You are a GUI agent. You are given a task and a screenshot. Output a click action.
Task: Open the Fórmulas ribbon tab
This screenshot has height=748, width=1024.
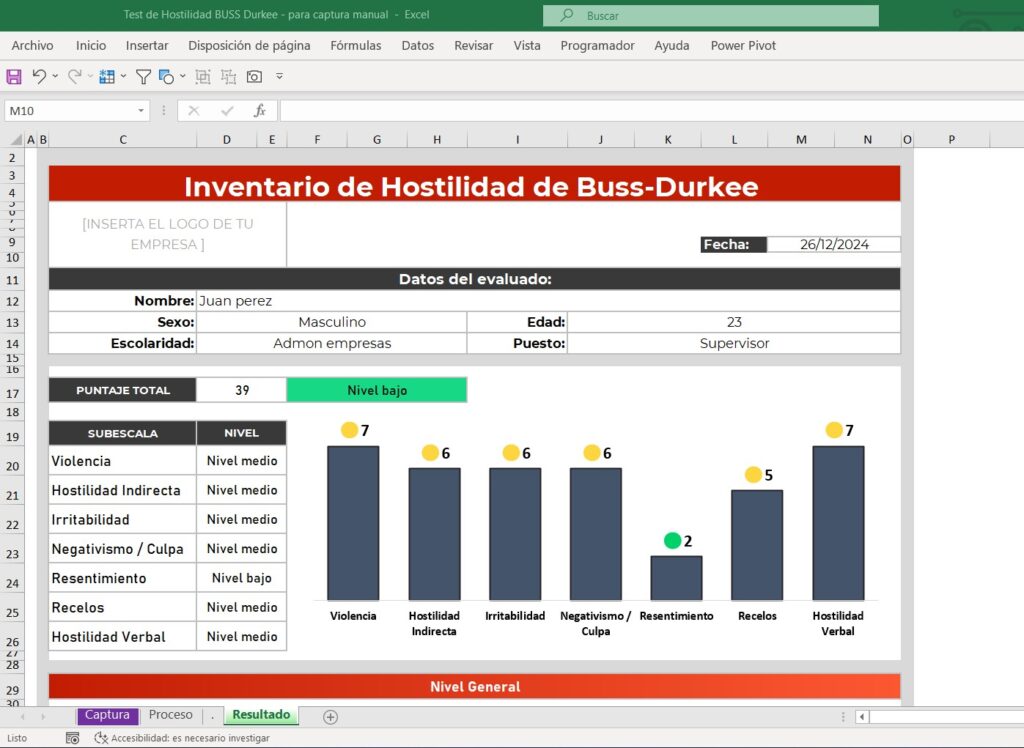click(x=355, y=46)
